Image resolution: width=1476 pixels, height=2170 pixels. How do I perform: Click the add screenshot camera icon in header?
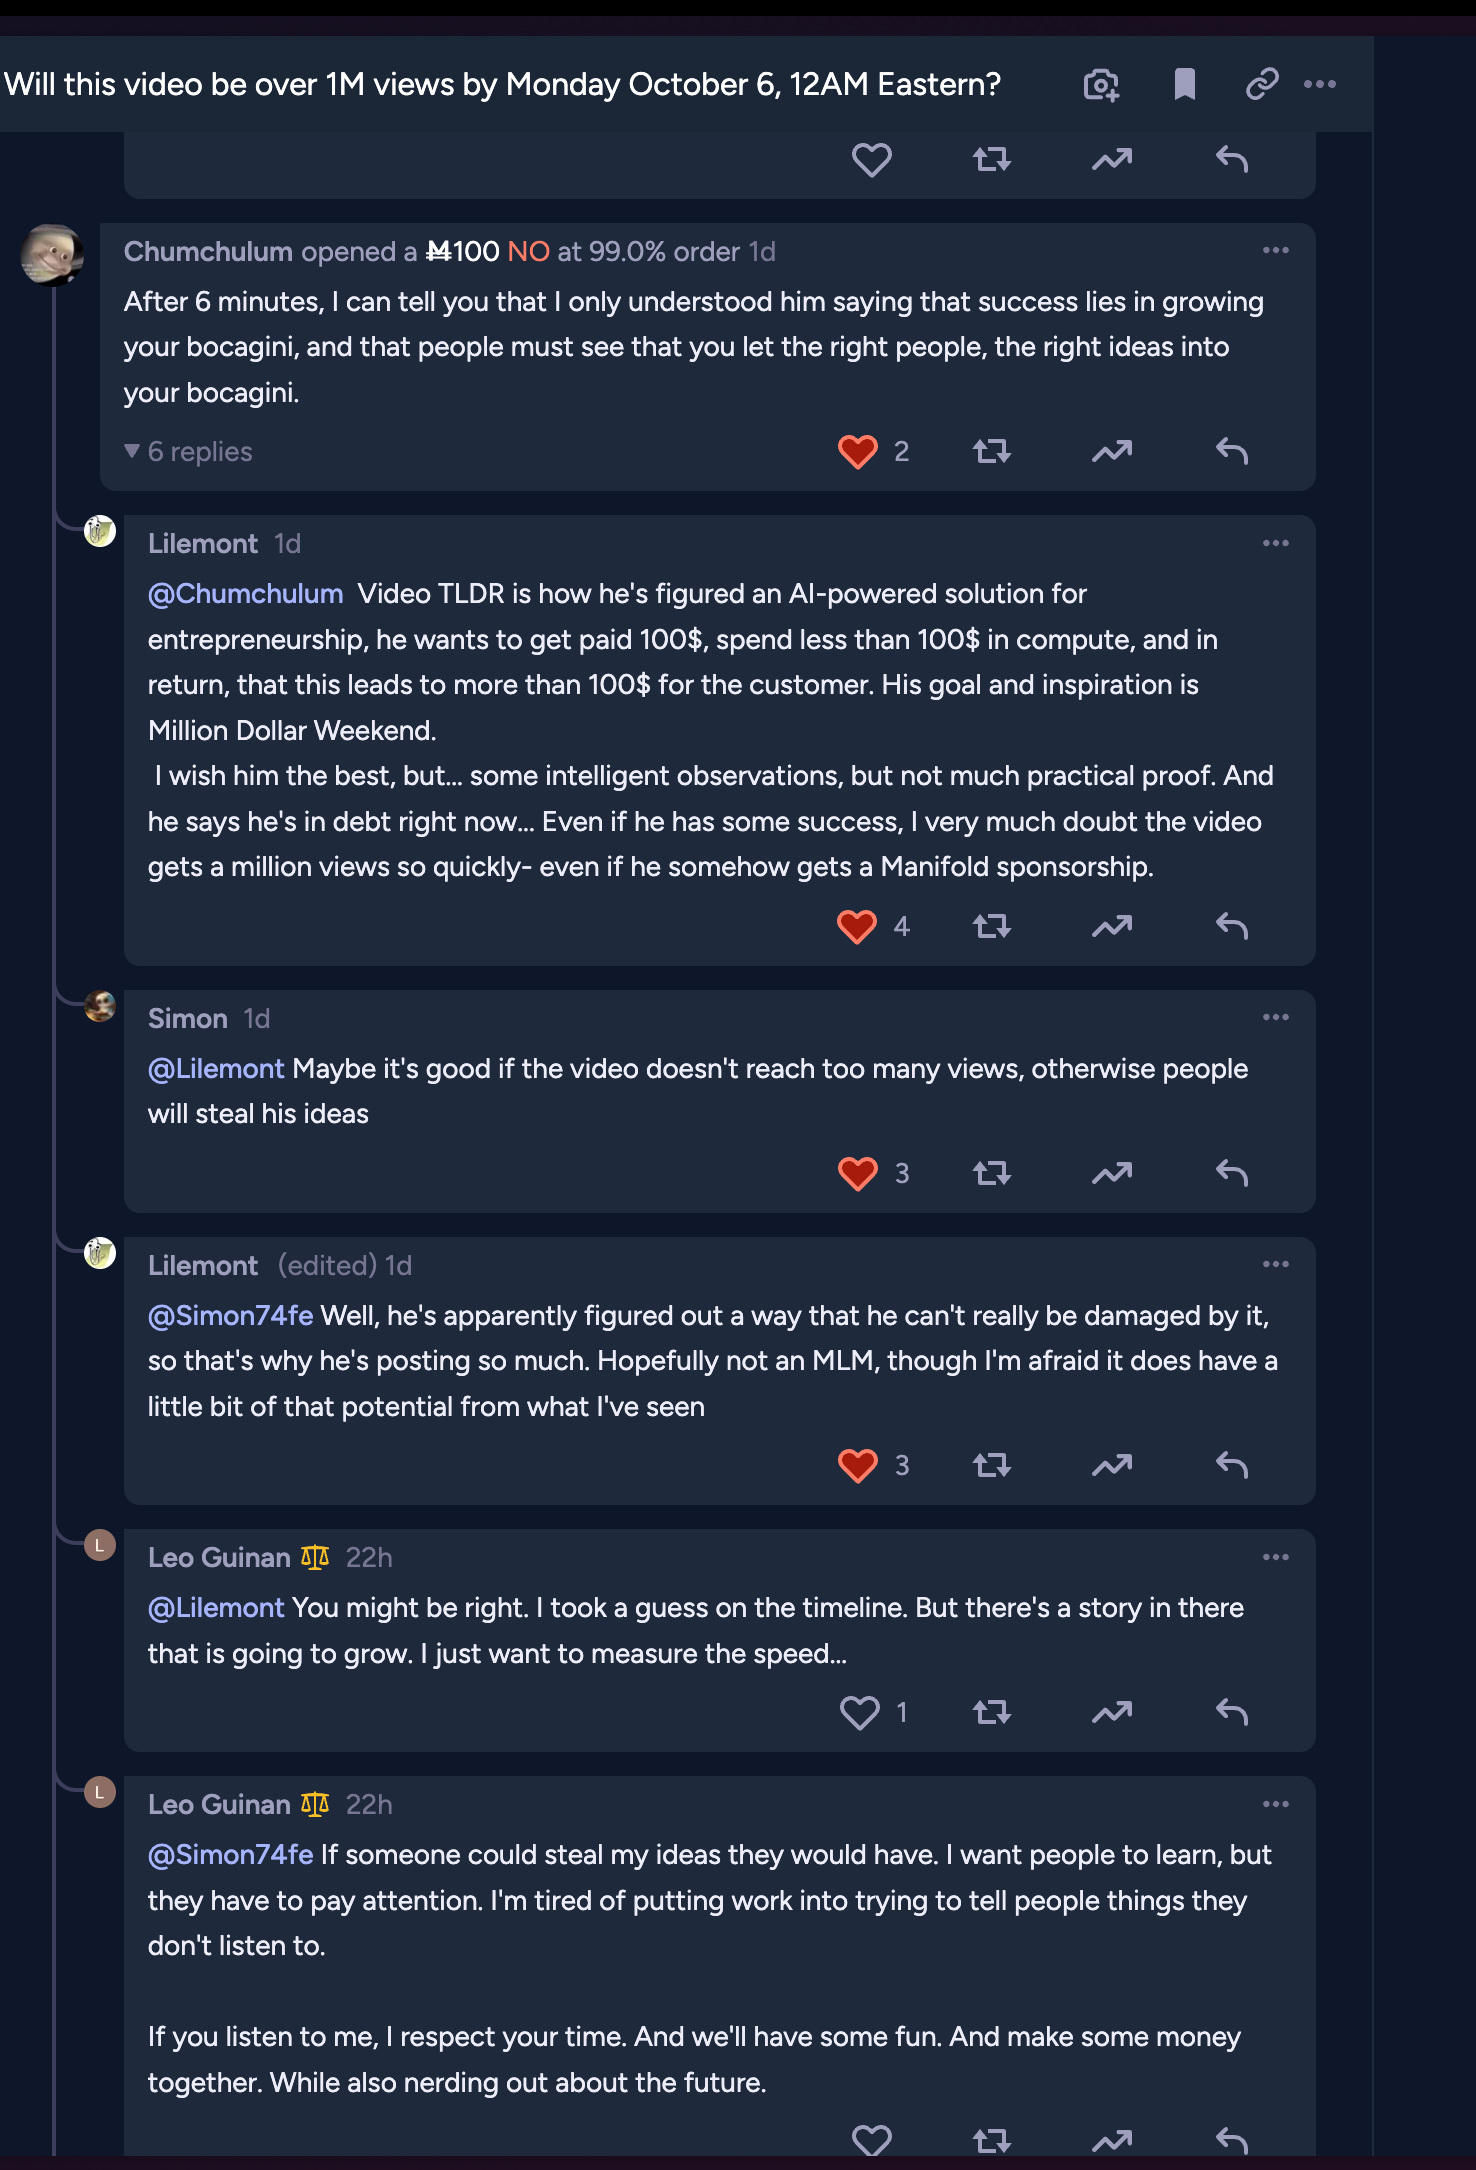[x=1101, y=85]
